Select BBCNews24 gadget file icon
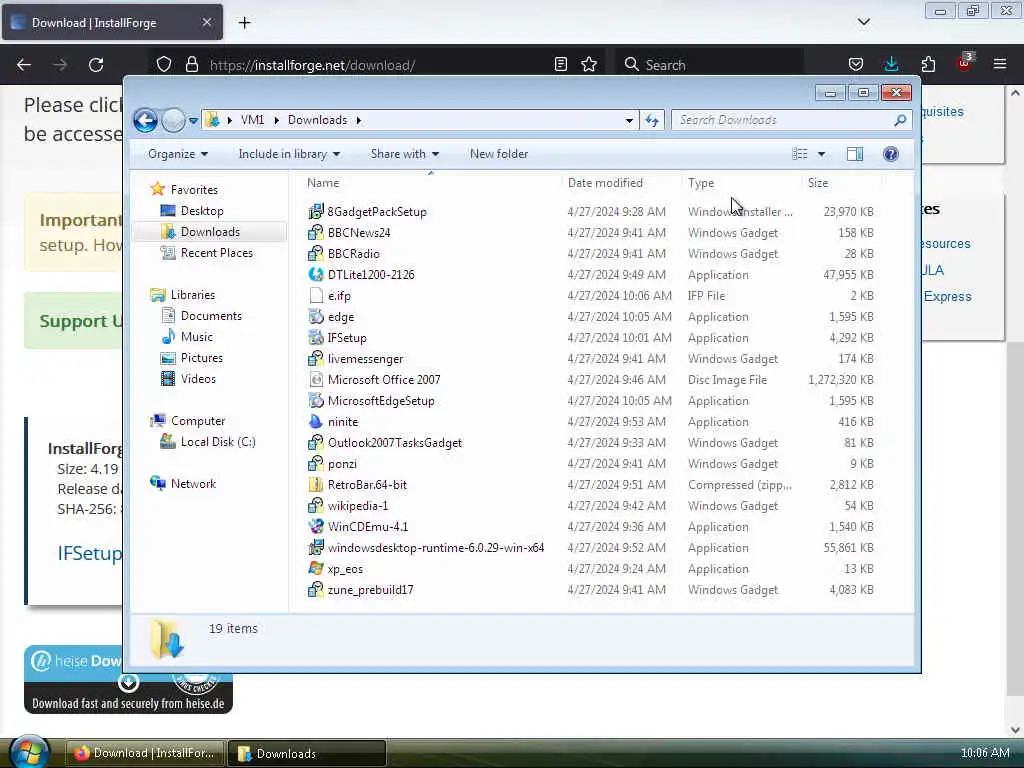The image size is (1024, 768). pyautogui.click(x=316, y=232)
